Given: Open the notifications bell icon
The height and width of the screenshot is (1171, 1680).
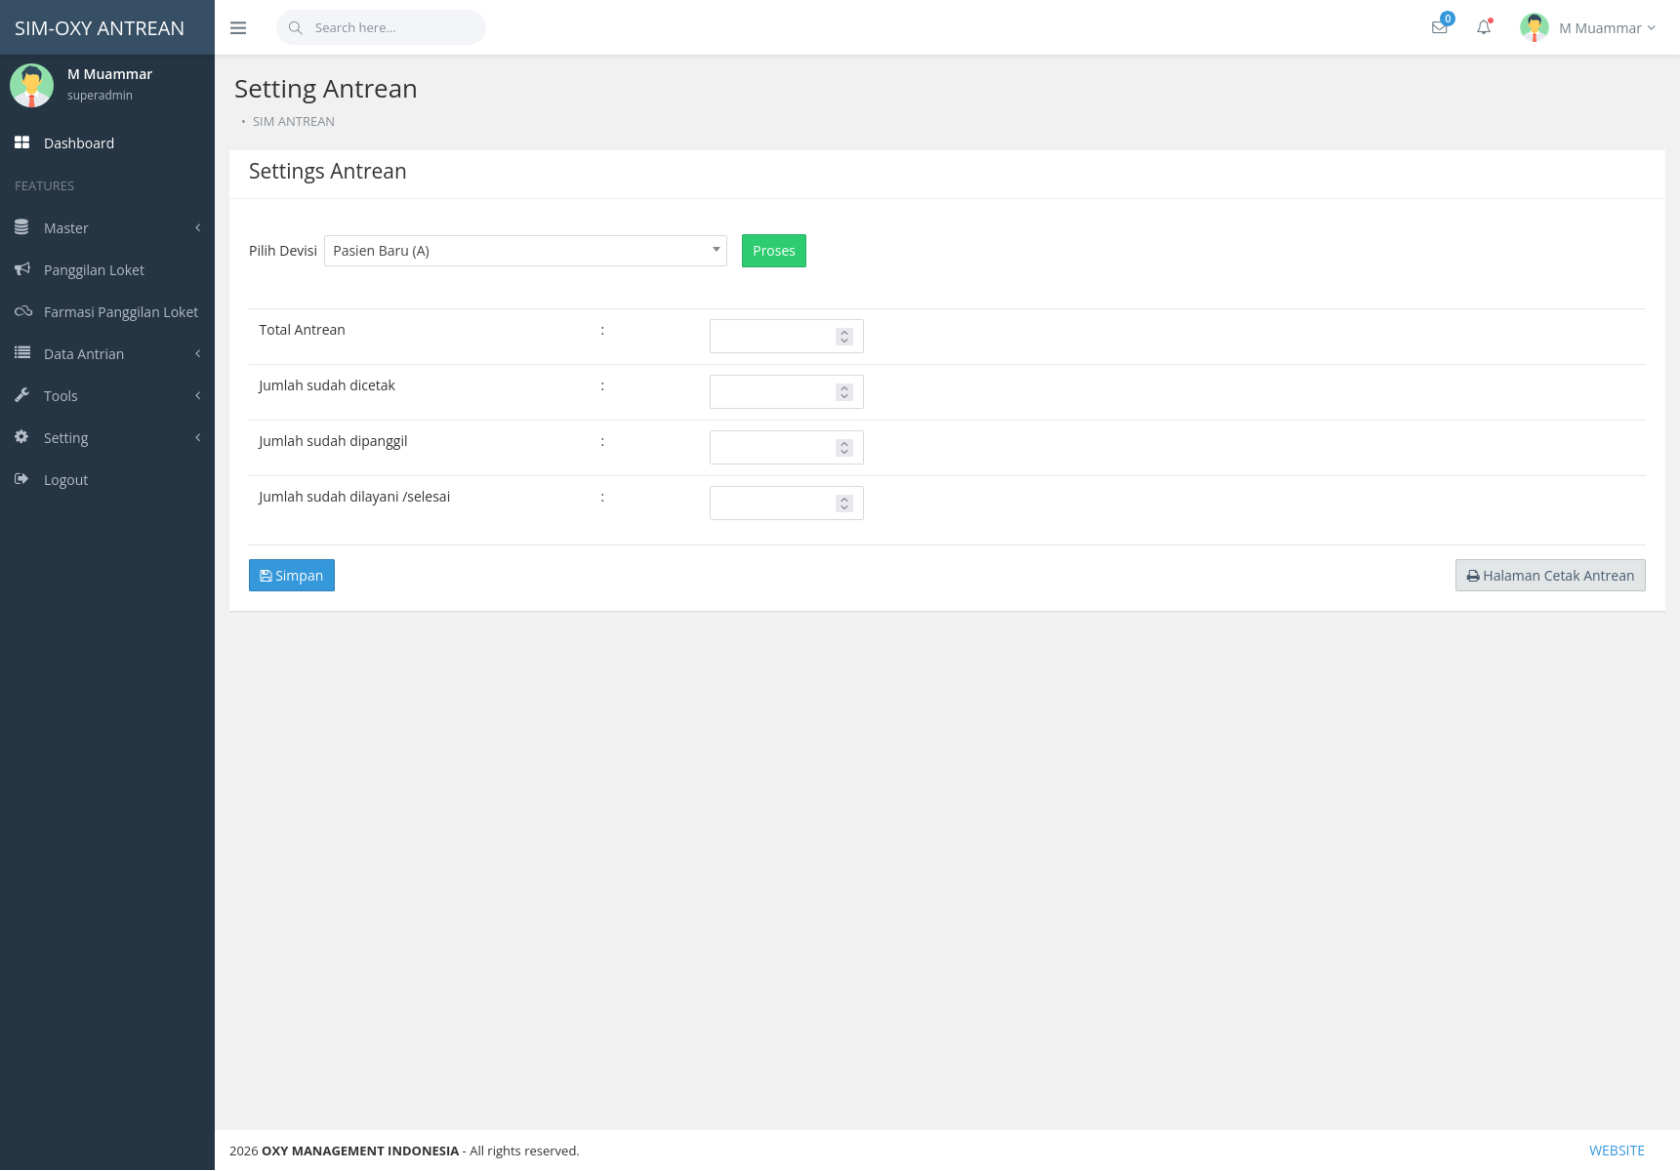Looking at the screenshot, I should pyautogui.click(x=1483, y=27).
